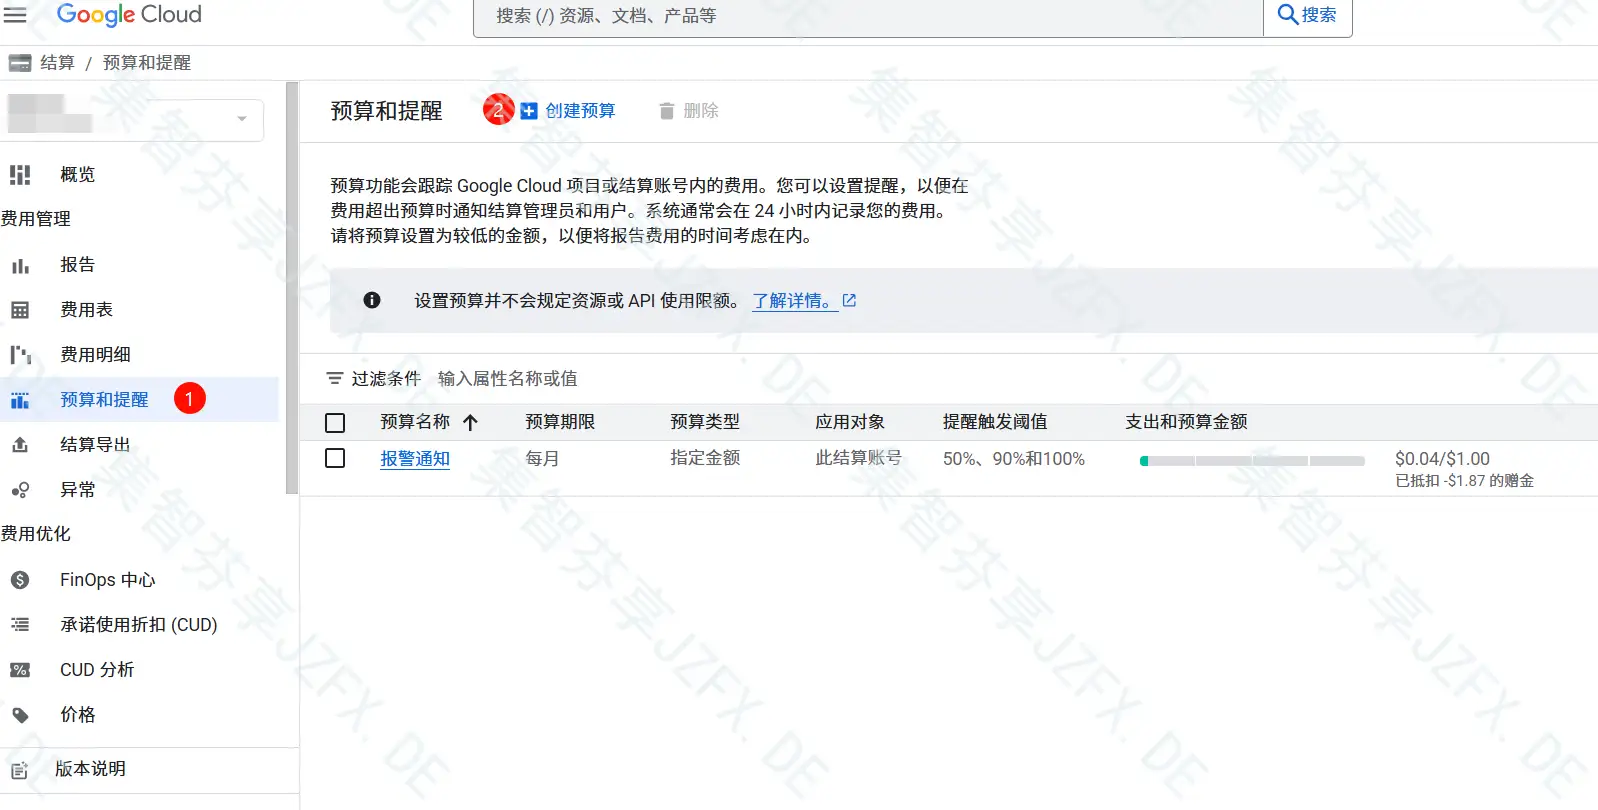Focus the 输入属性名称或值 filter input
Viewport: 1598px width, 810px height.
(507, 379)
